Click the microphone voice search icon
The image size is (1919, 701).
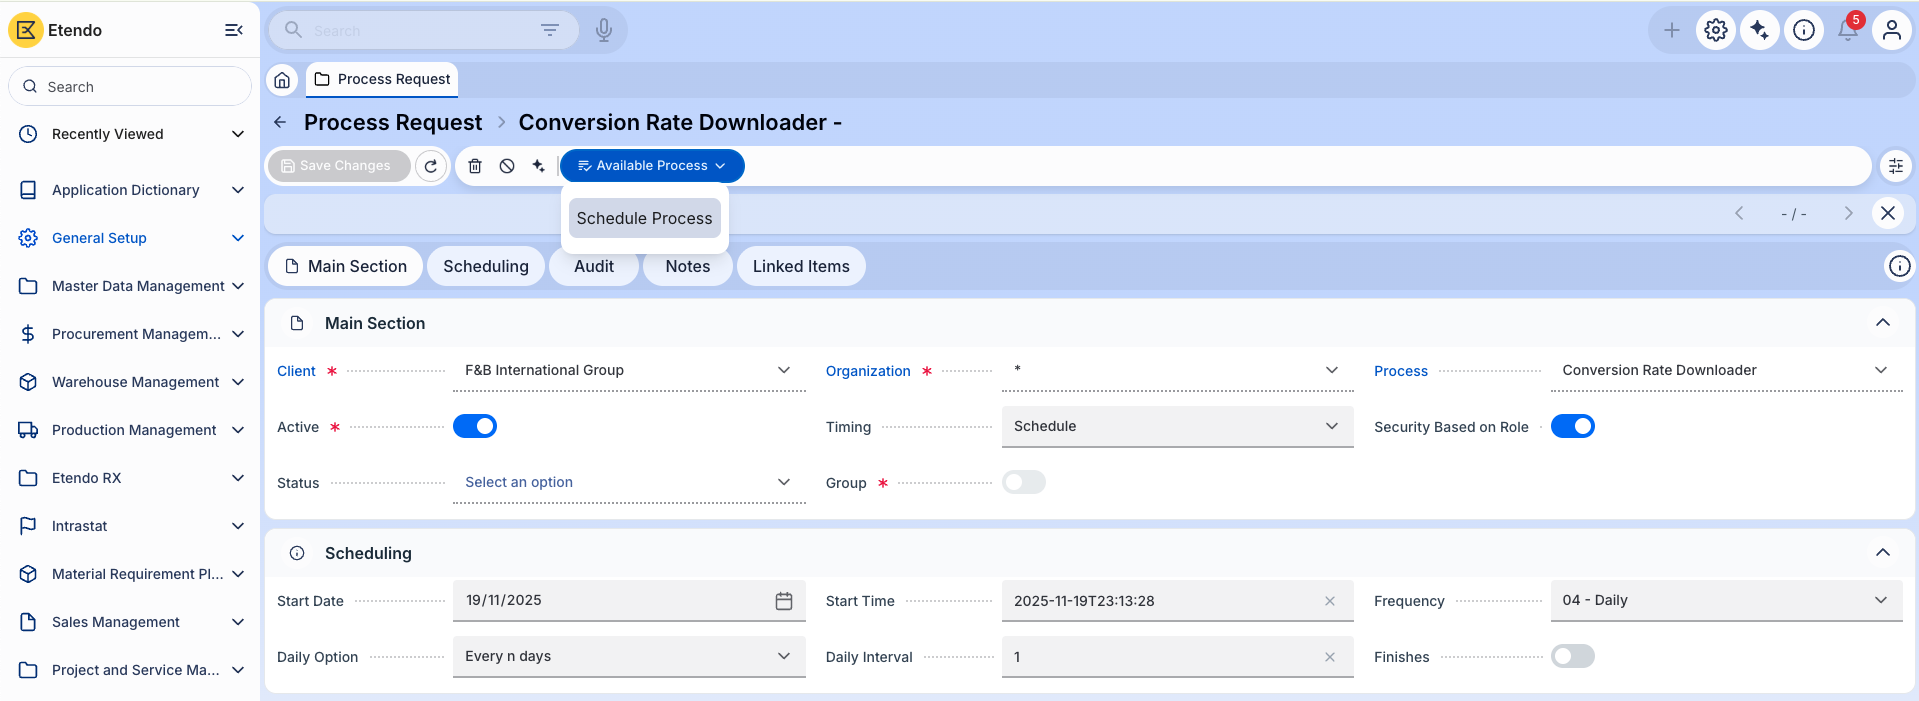click(604, 30)
